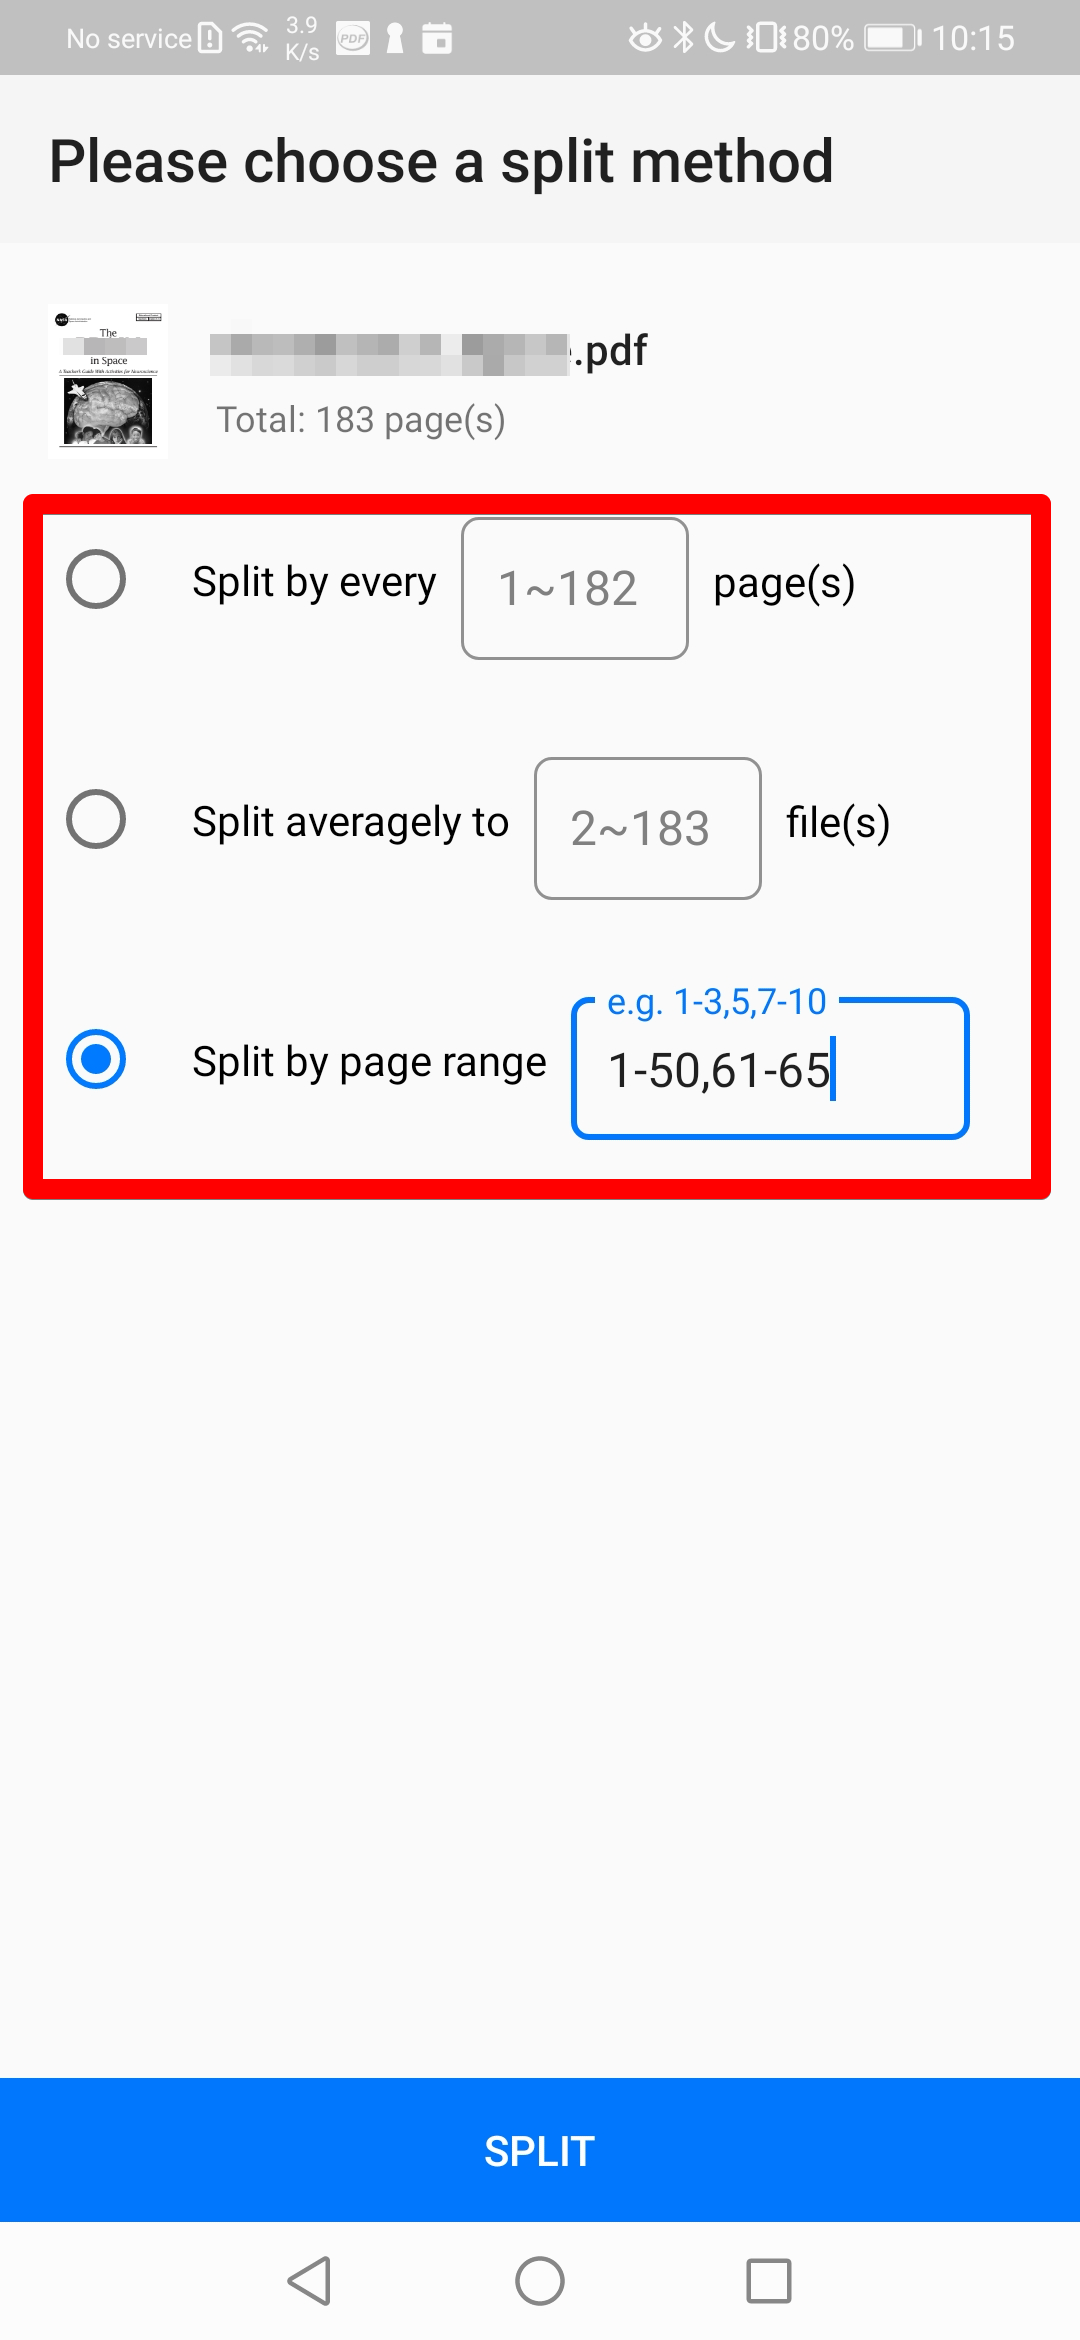Tap the 2~183 files input field
Image resolution: width=1080 pixels, height=2340 pixels.
(x=648, y=828)
